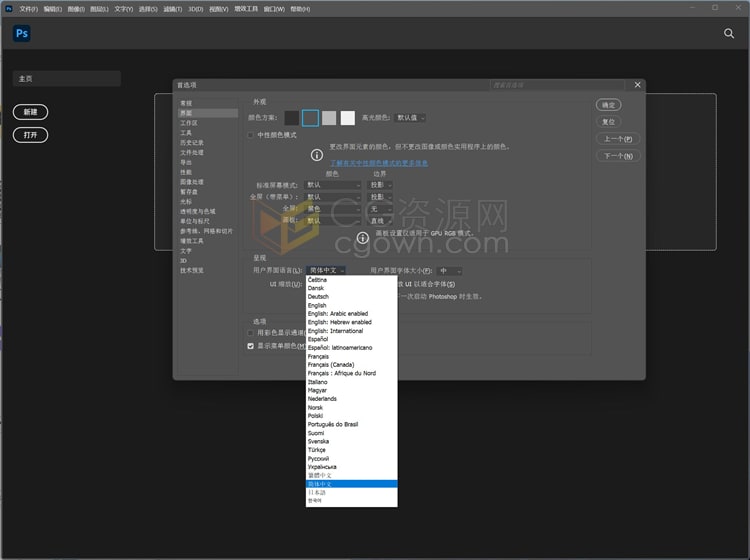Viewport: 750px width, 560px height.
Task: Open the 滤镜(T) menu
Action: click(173, 9)
